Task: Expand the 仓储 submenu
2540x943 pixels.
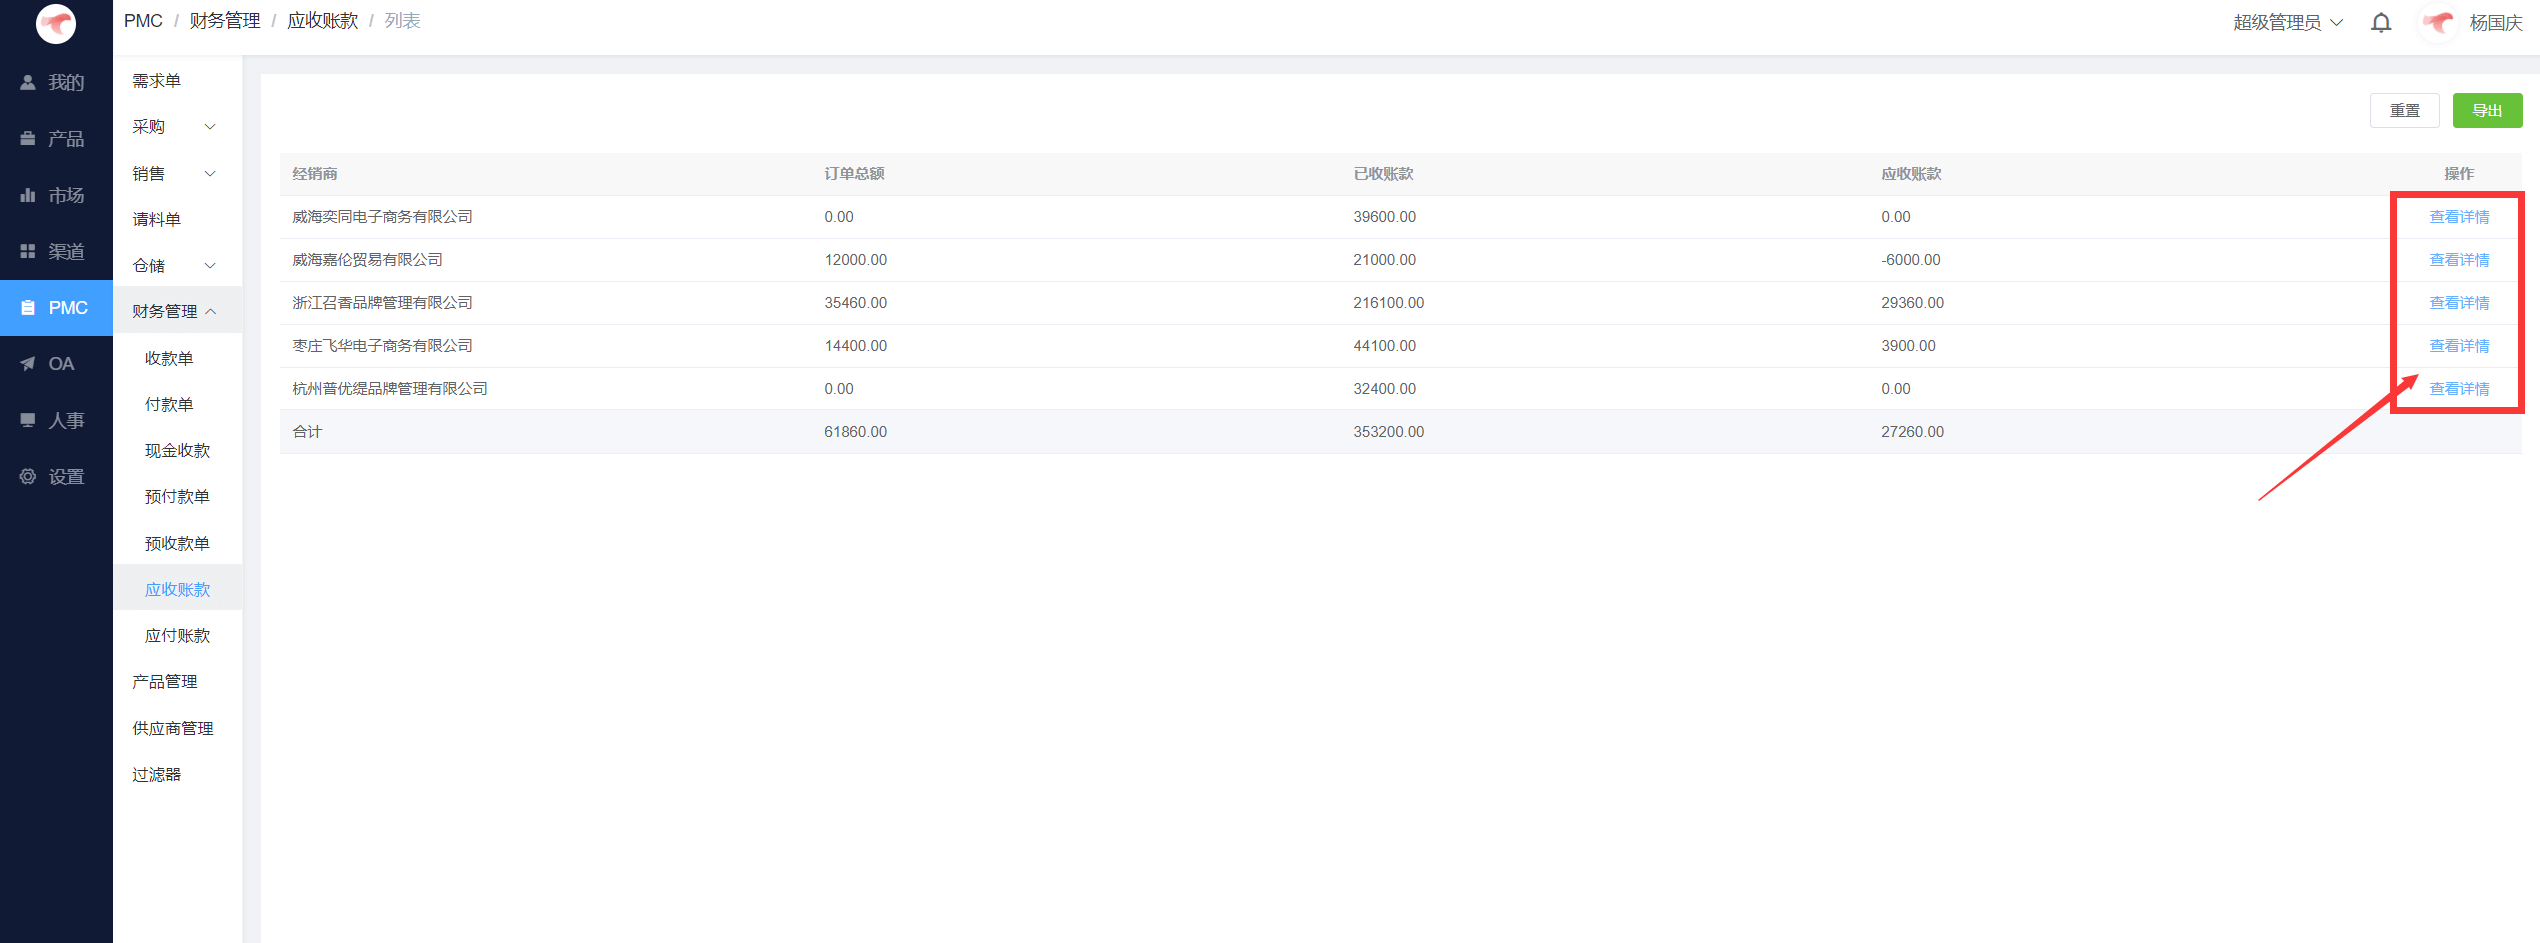Action: click(177, 265)
